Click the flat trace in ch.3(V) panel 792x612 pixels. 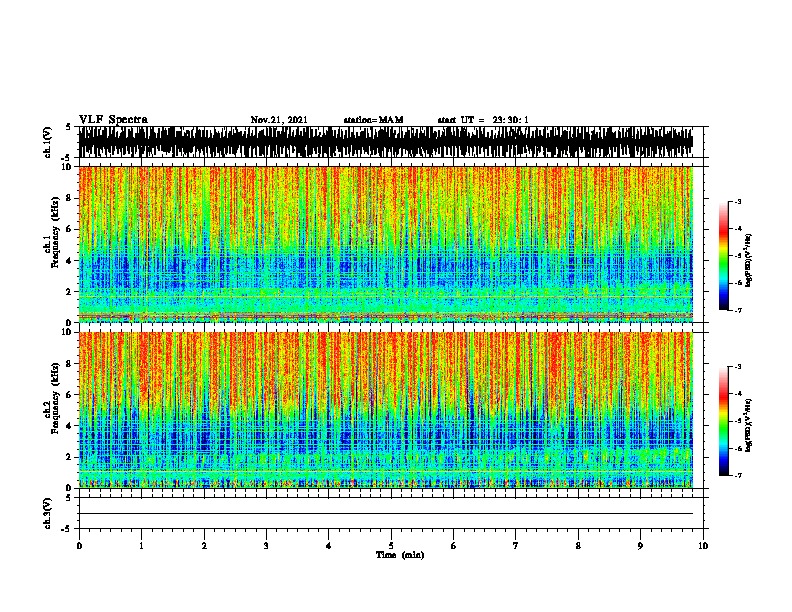click(x=386, y=514)
